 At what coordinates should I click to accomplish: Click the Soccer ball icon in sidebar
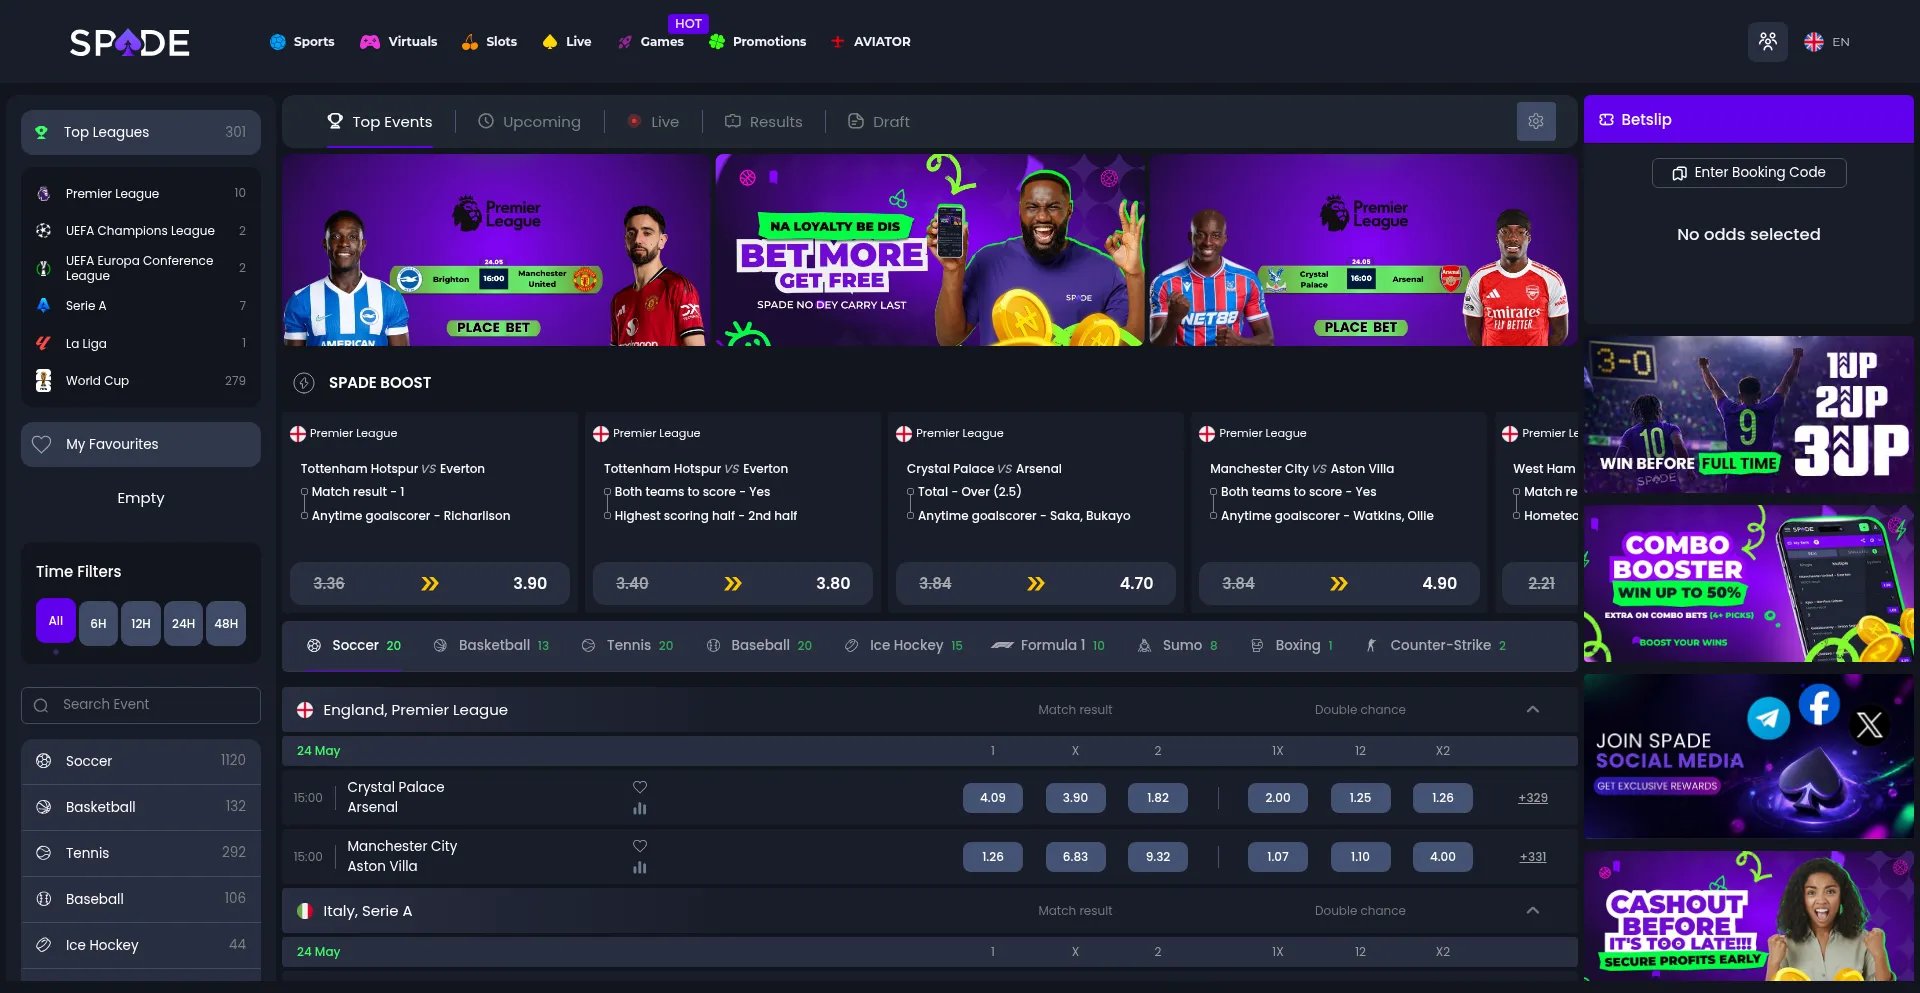44,761
